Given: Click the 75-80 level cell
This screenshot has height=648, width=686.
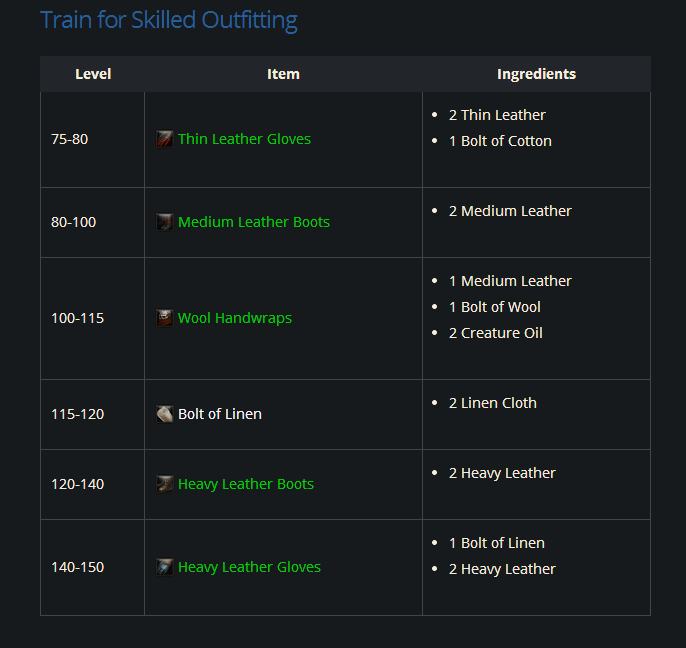Looking at the screenshot, I should click(69, 139).
